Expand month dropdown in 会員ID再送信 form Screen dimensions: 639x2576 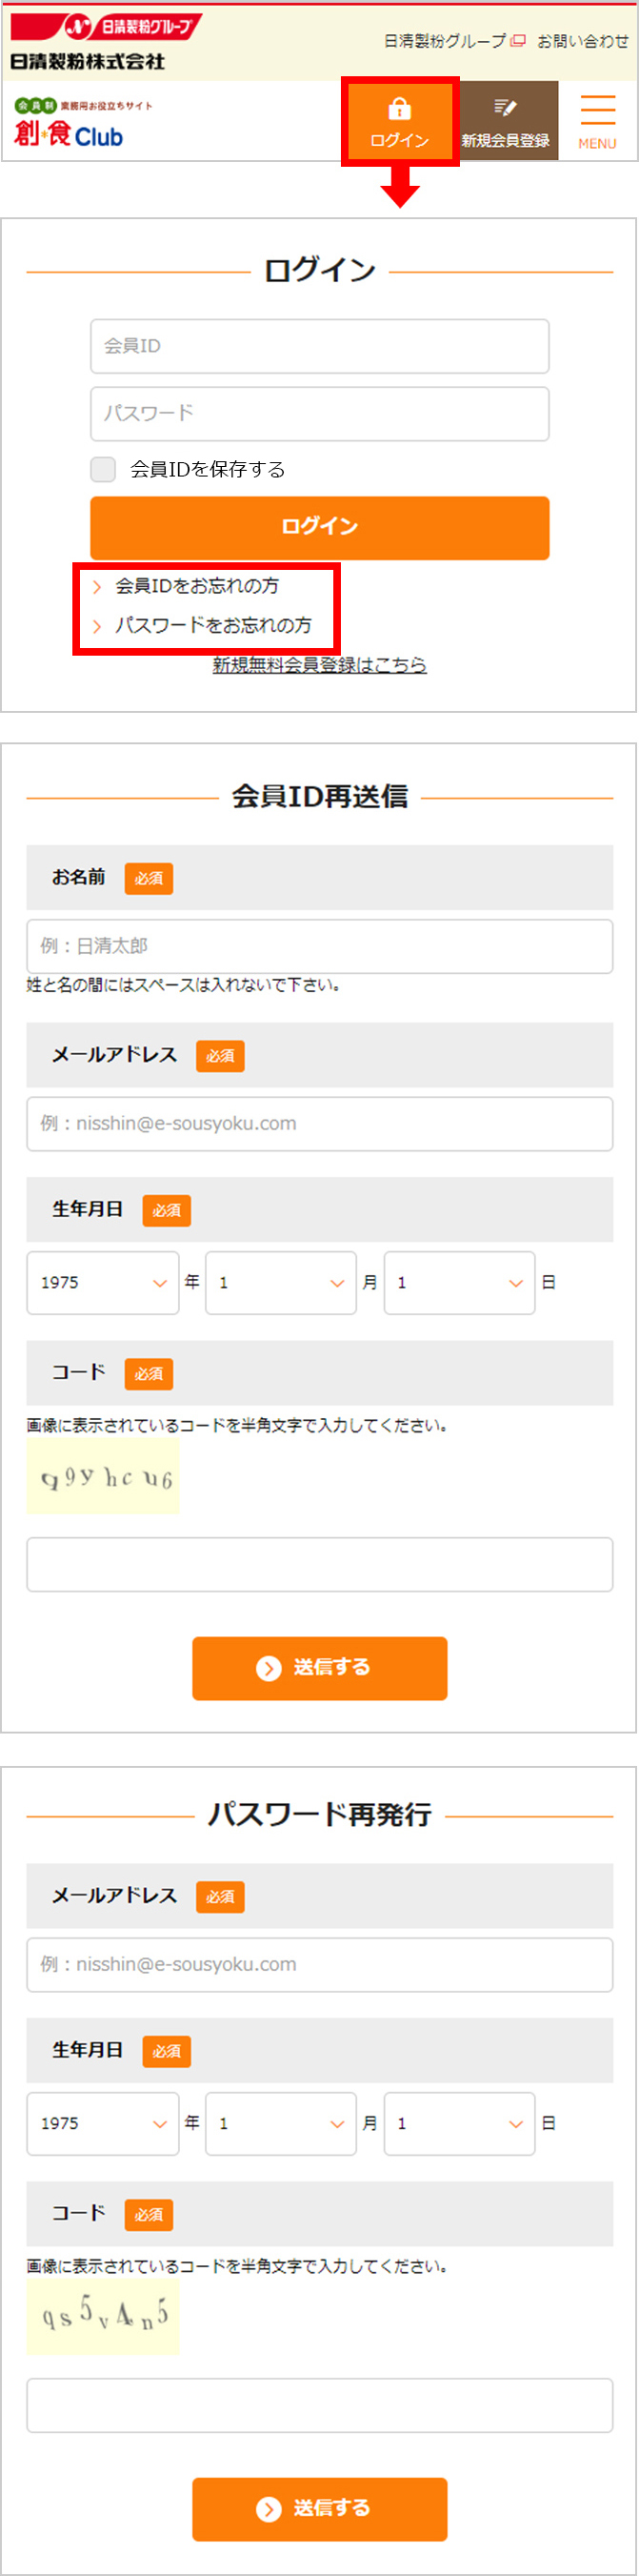coord(281,1283)
